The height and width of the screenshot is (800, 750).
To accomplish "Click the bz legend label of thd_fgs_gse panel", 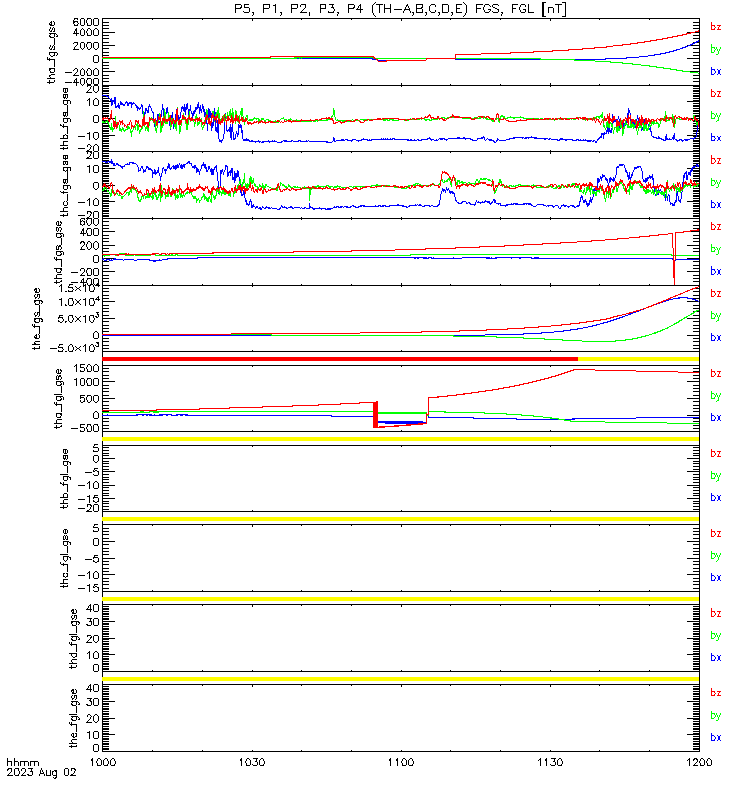I will (716, 227).
